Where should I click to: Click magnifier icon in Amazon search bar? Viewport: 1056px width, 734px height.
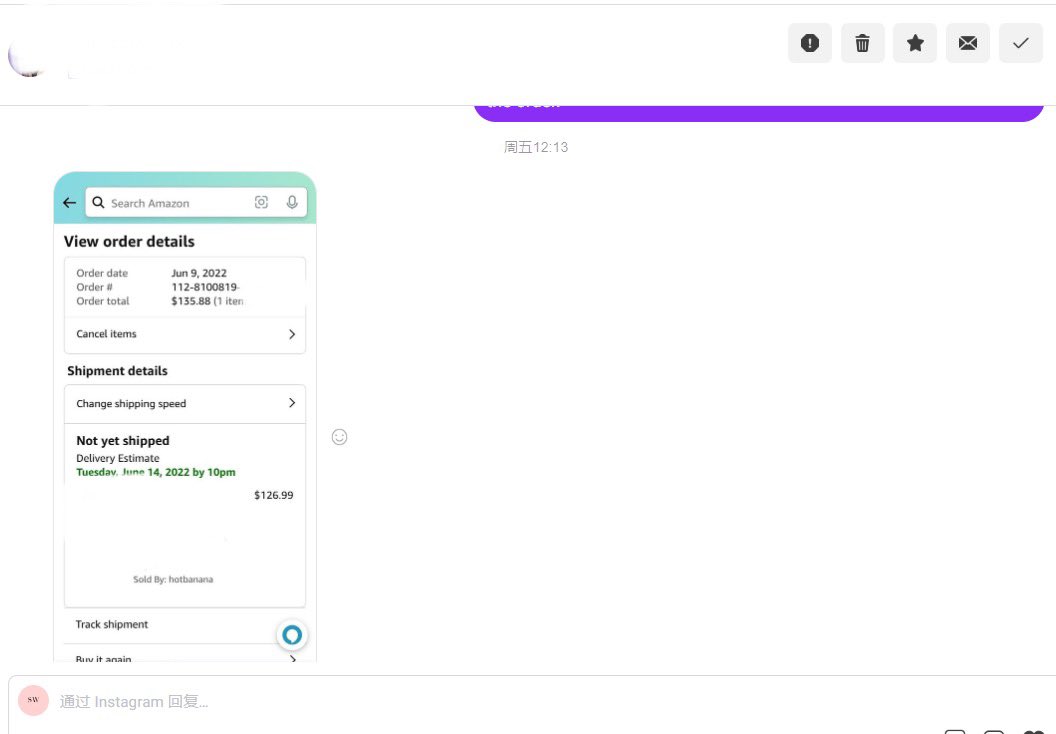point(98,202)
